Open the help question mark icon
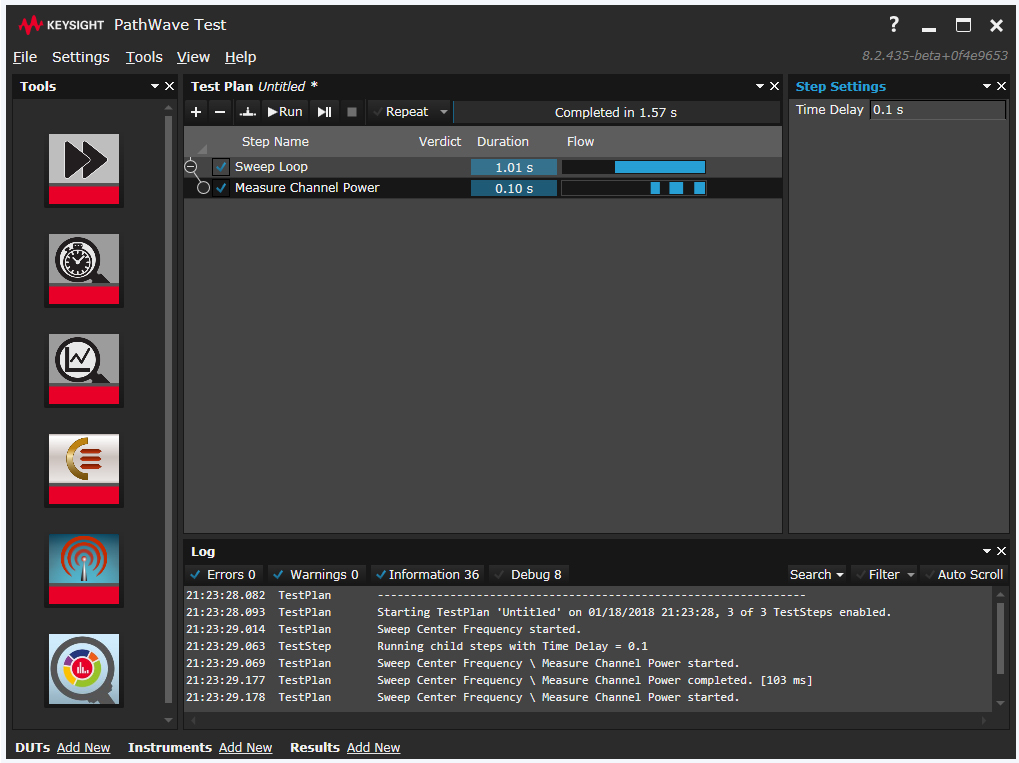Screen dimensions: 1019x763 point(894,25)
